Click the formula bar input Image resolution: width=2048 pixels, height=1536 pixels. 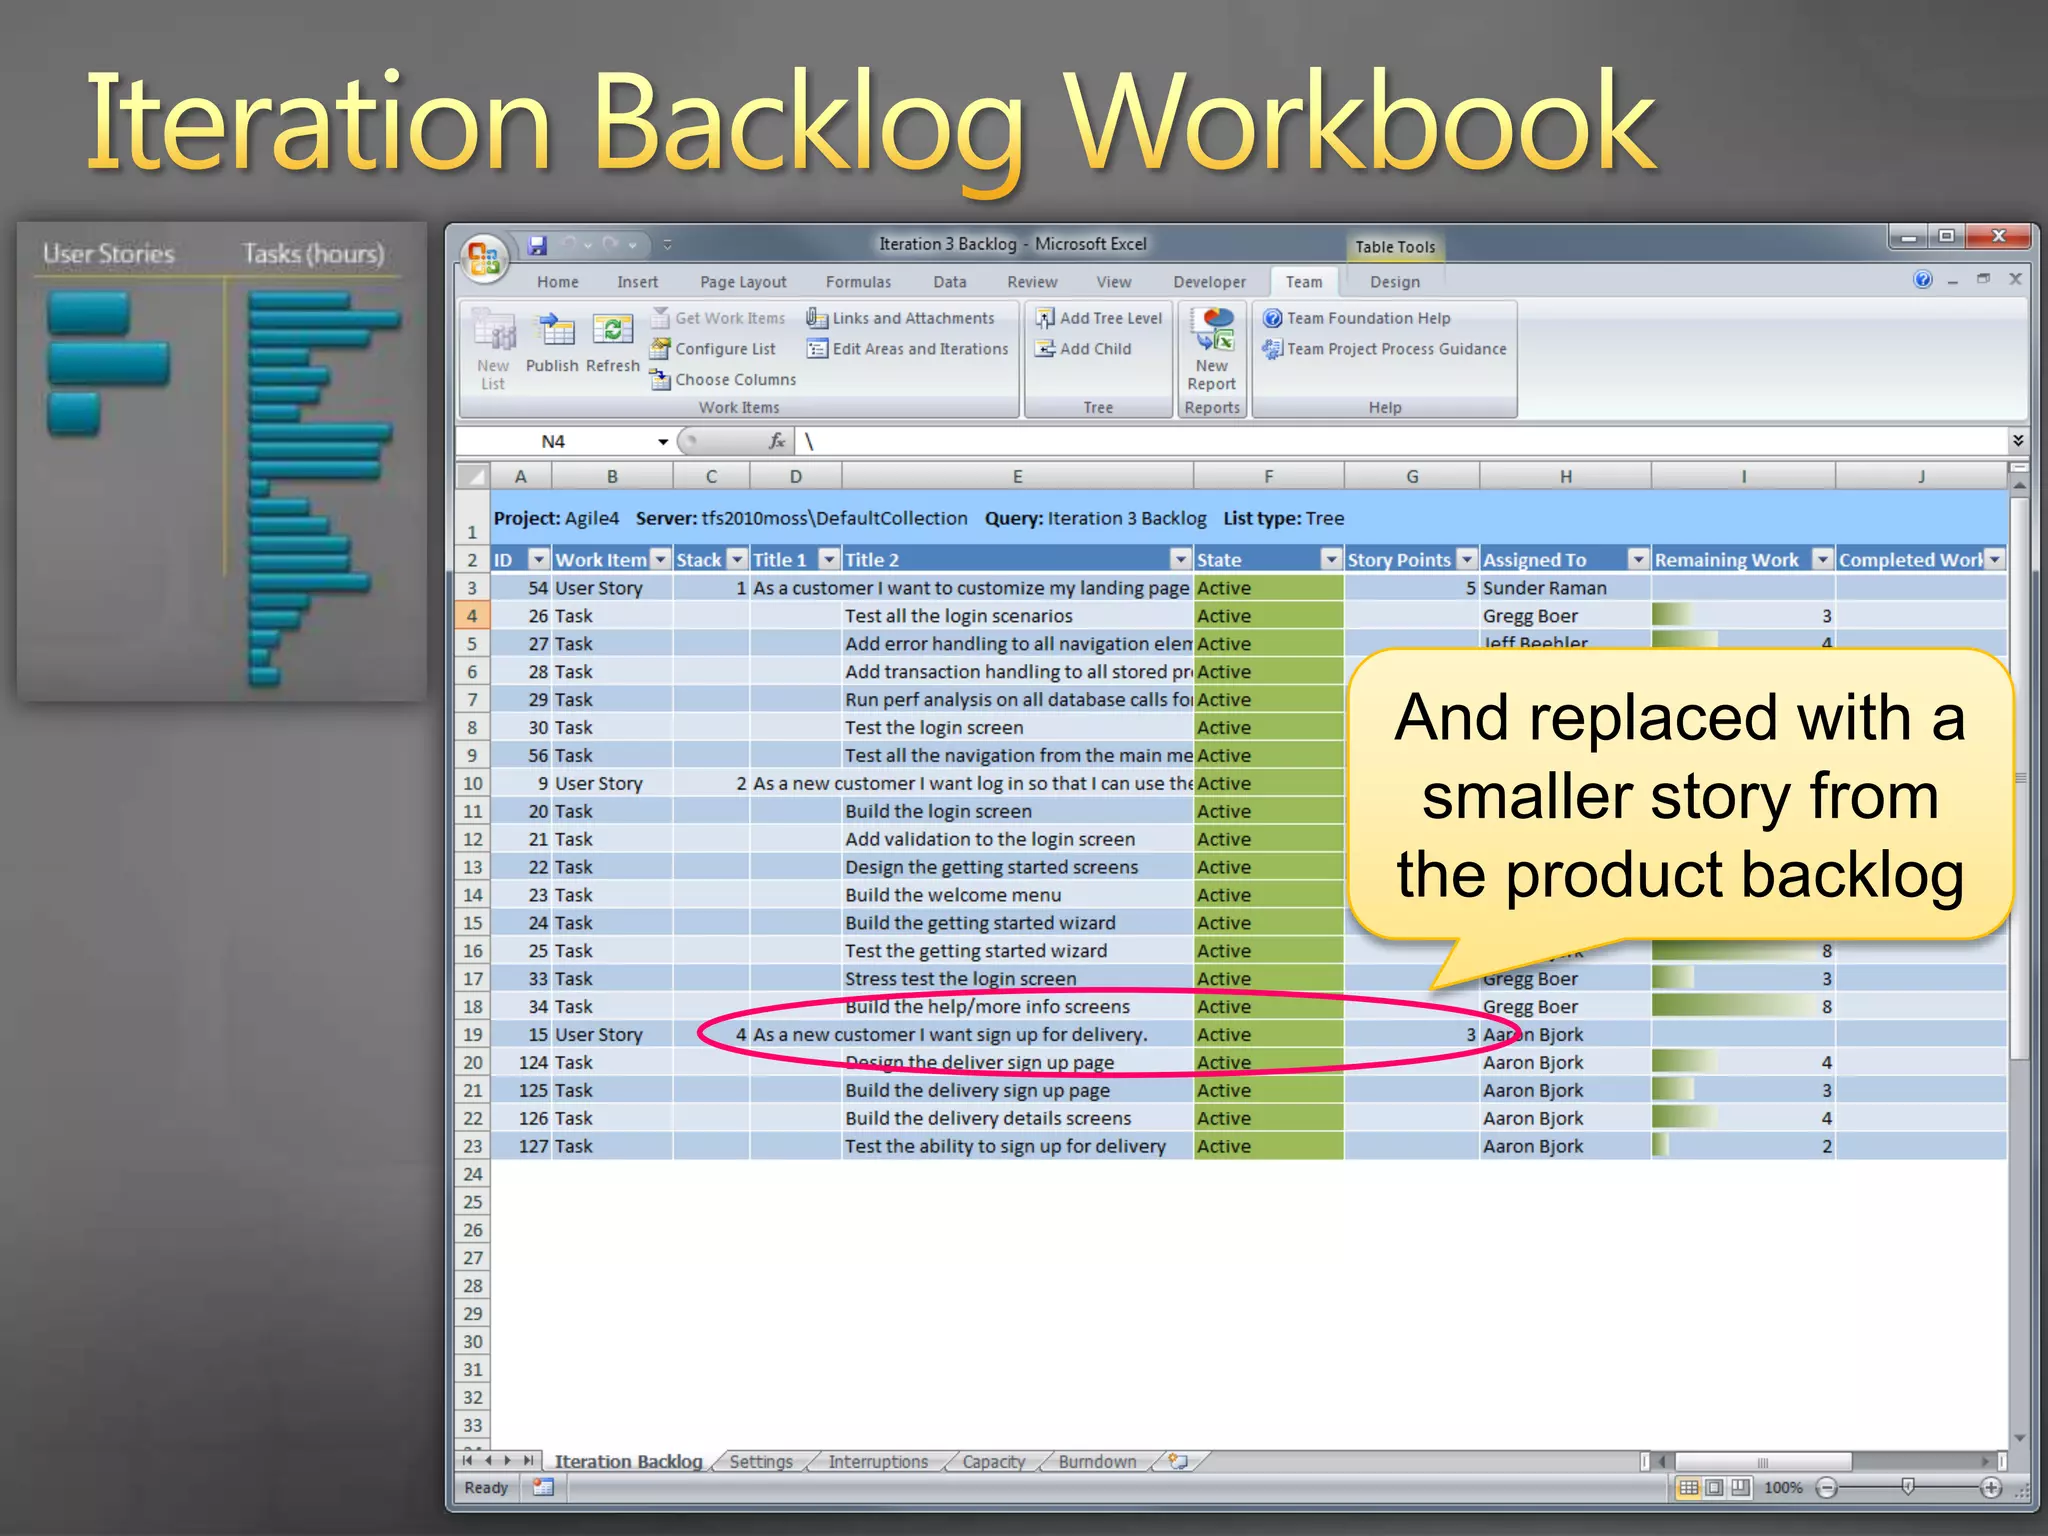tap(1400, 441)
